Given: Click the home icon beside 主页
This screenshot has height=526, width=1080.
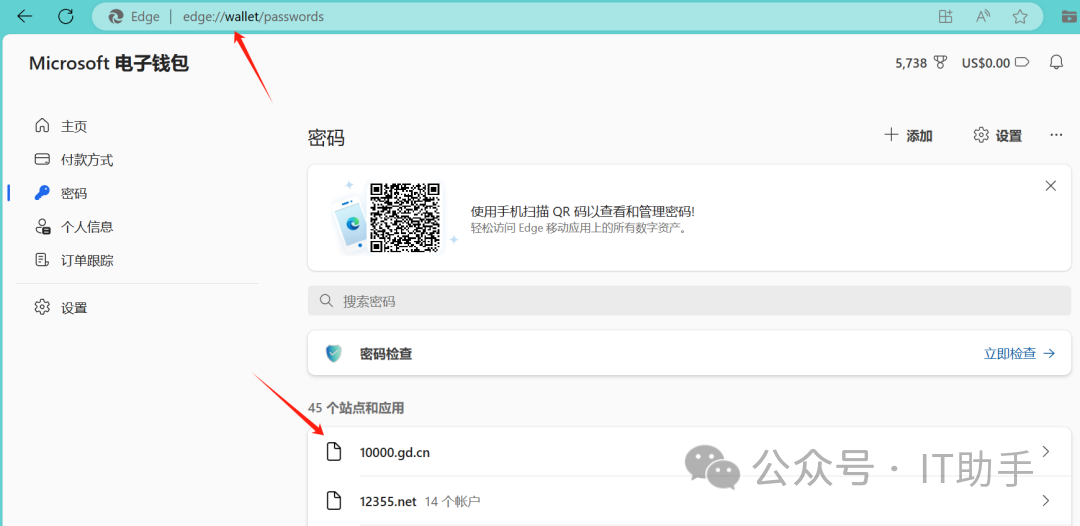Looking at the screenshot, I should [42, 125].
